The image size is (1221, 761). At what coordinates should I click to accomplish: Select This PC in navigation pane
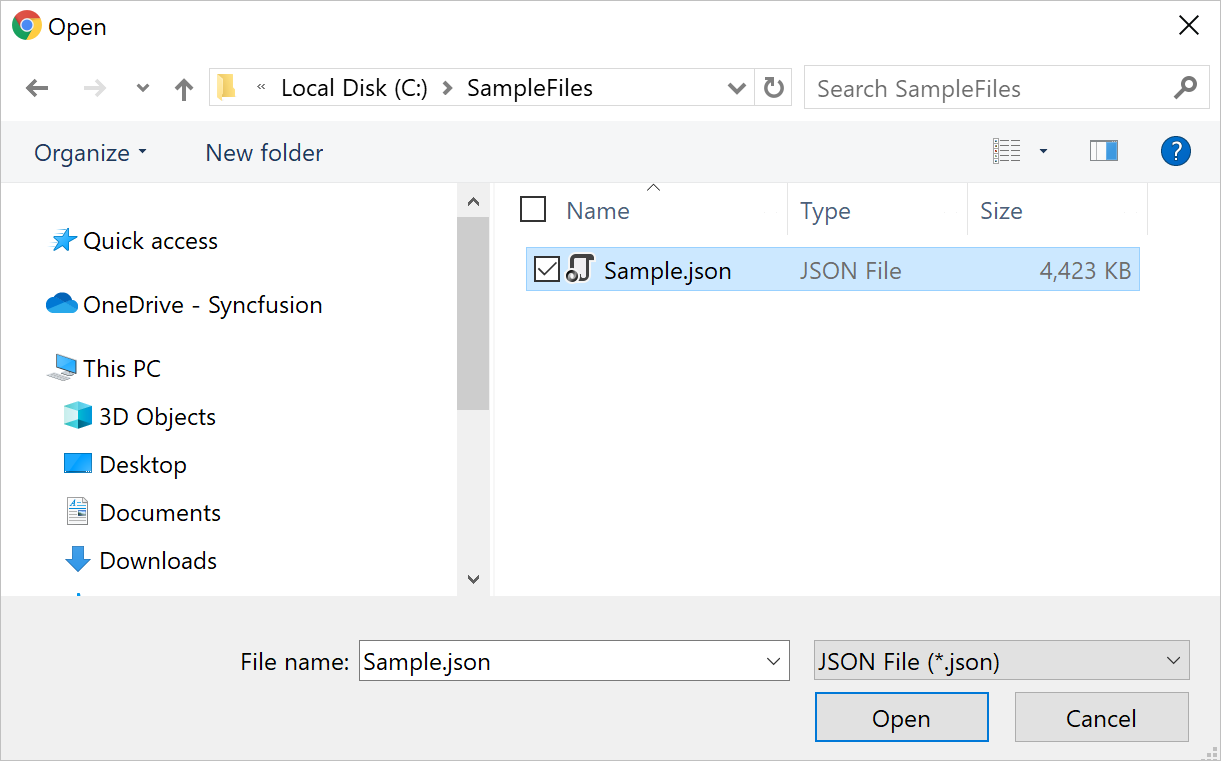pos(122,369)
